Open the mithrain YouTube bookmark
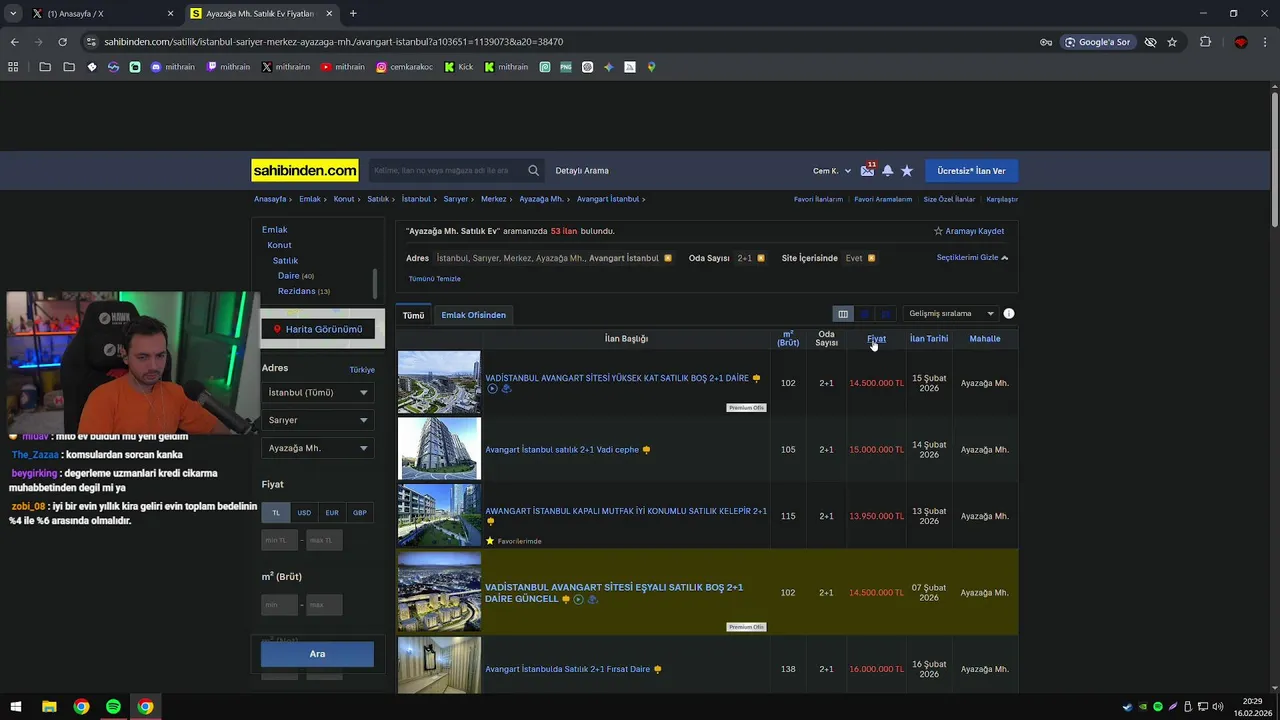Image resolution: width=1280 pixels, height=720 pixels. (342, 67)
